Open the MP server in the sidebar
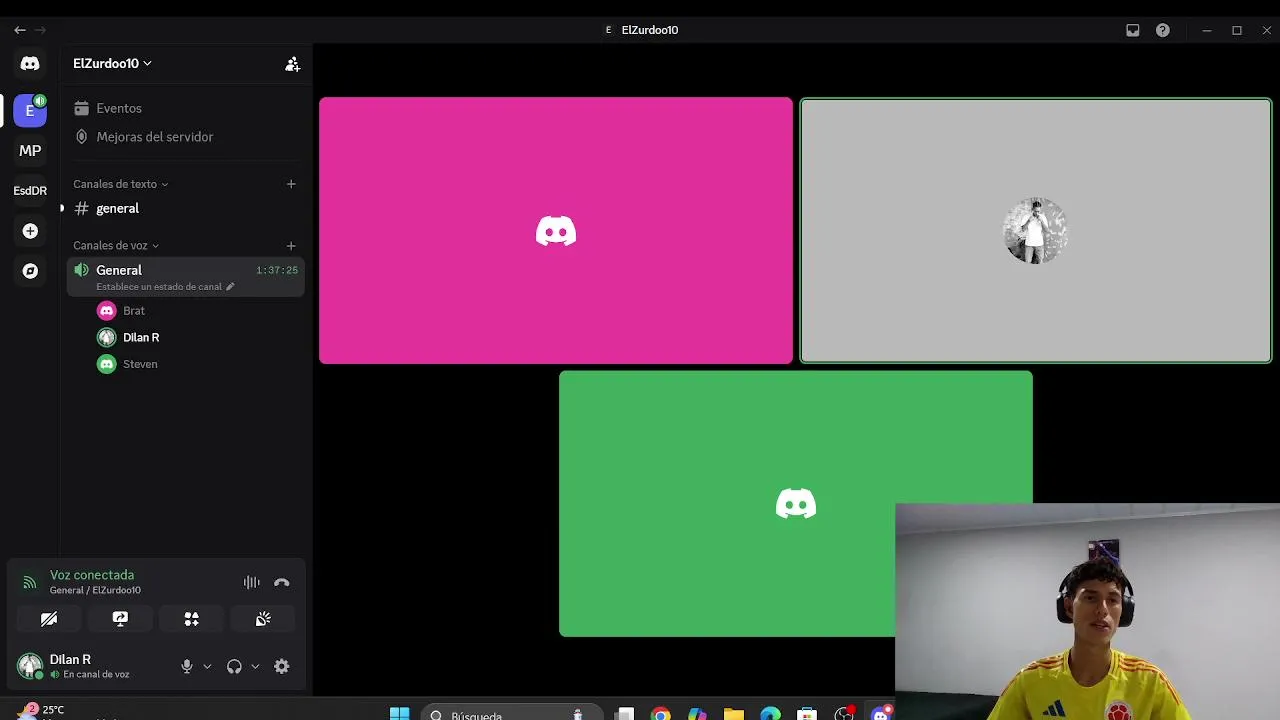Screen dimensions: 1280x720 30,151
